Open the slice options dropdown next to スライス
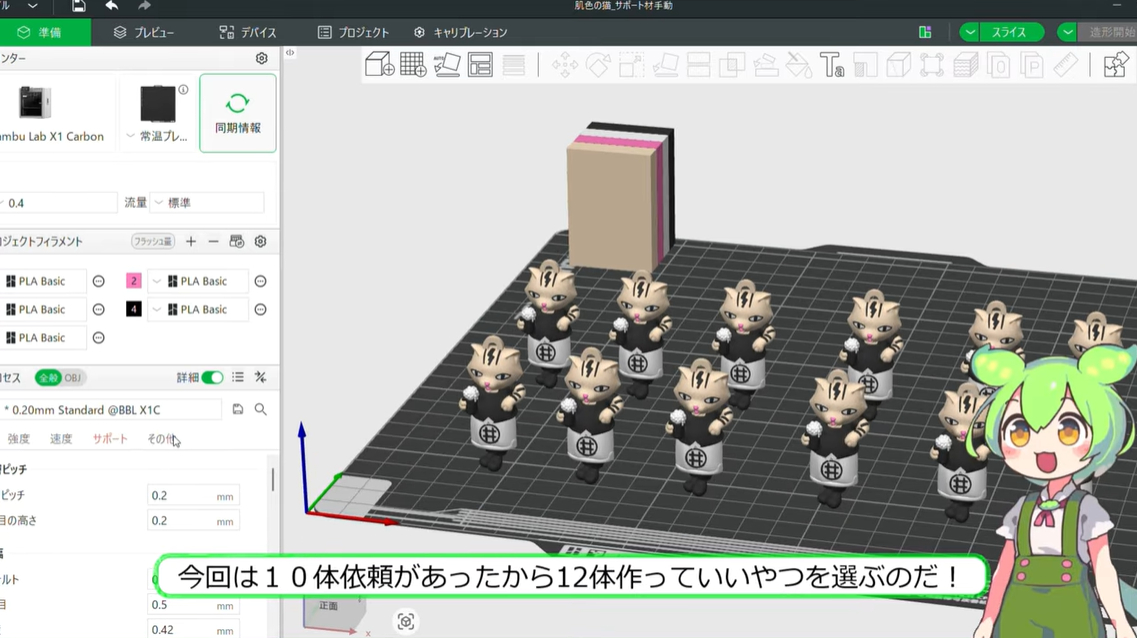 click(x=968, y=31)
